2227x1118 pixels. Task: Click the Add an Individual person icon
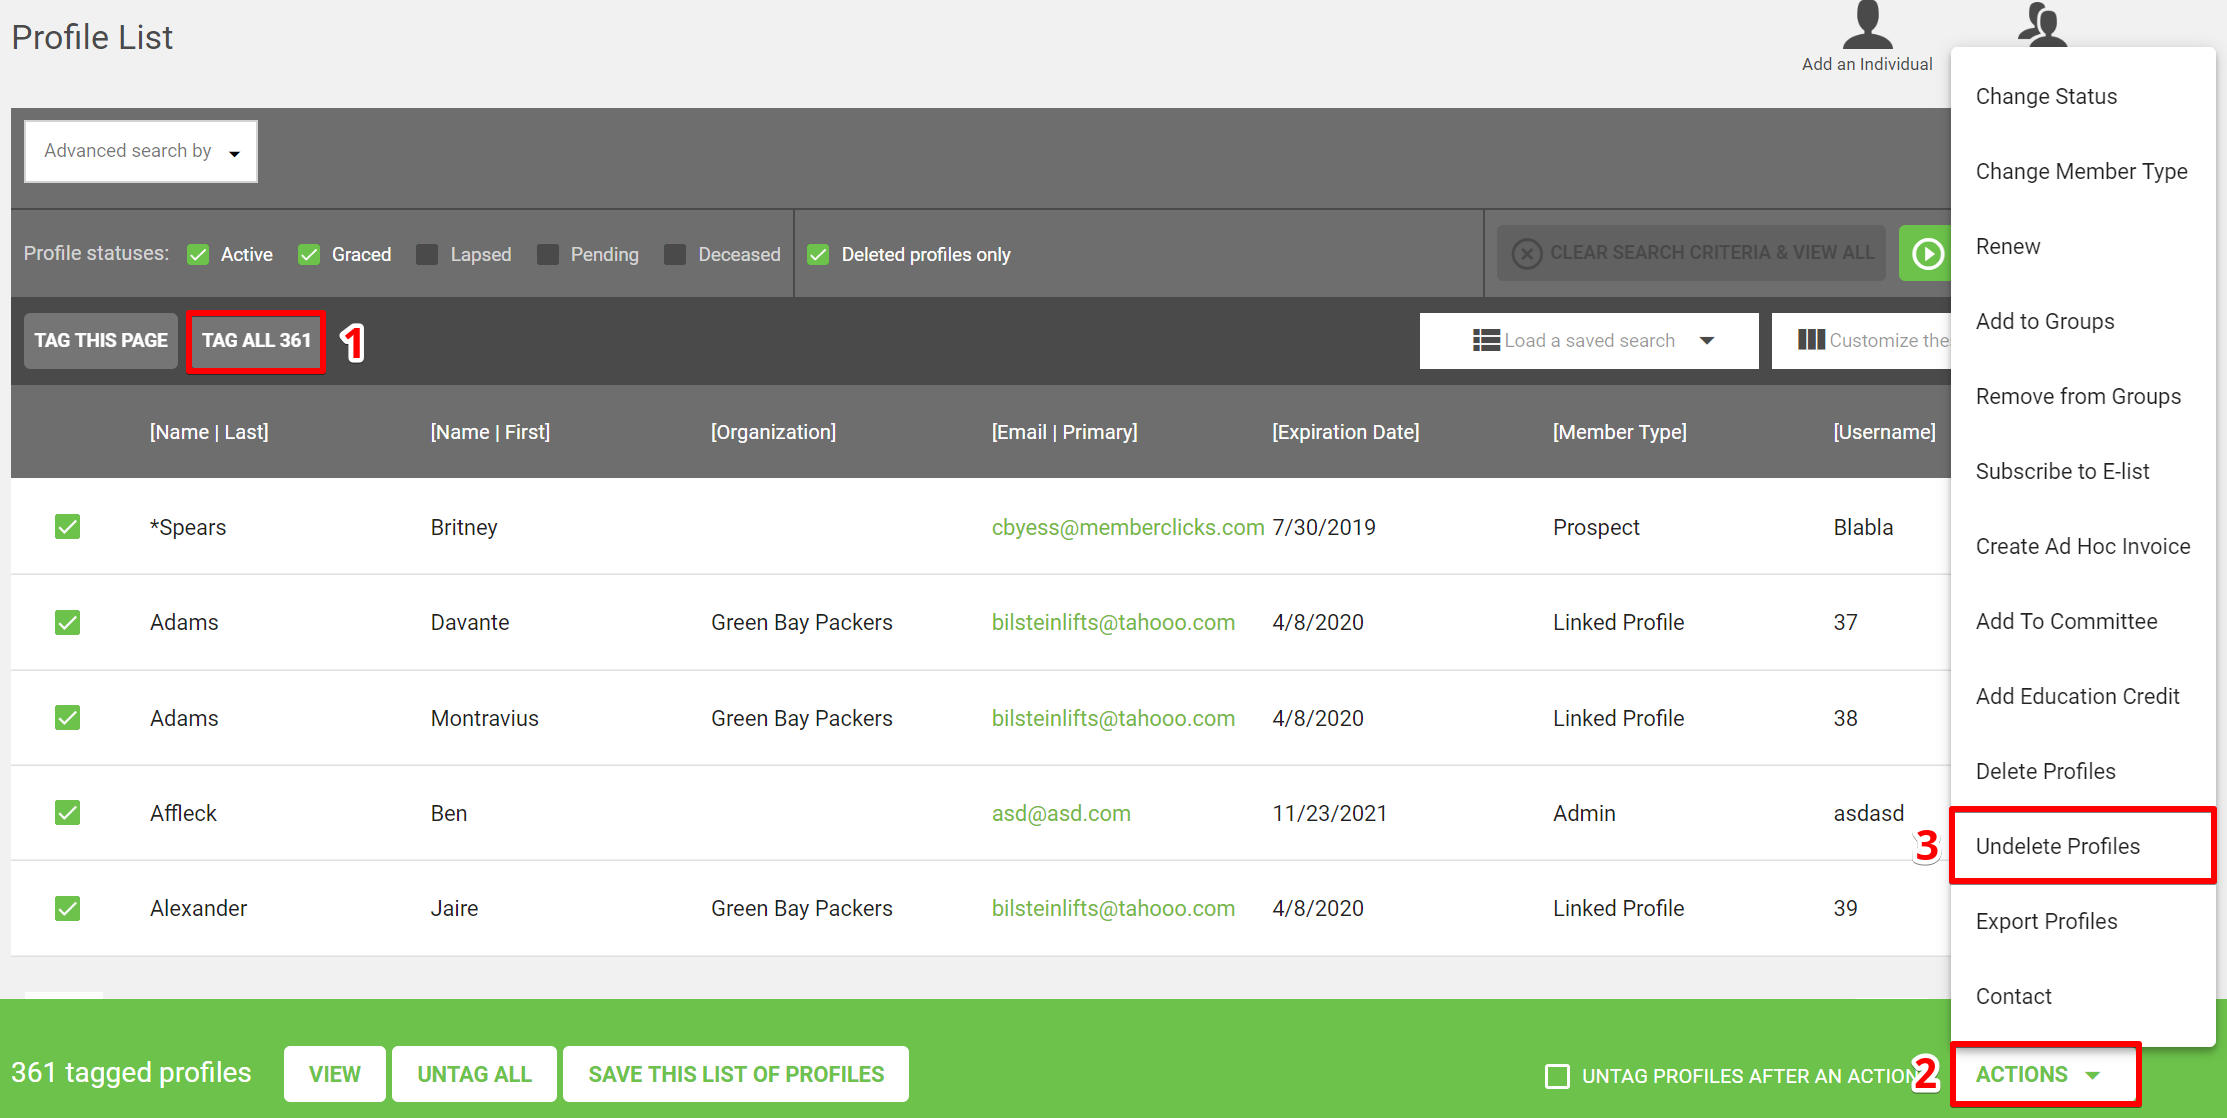point(1867,25)
